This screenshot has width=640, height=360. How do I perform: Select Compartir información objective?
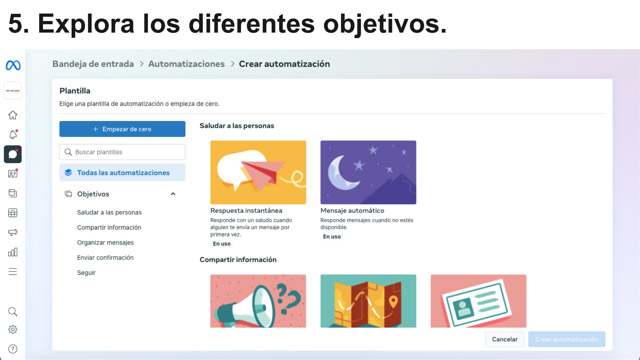(109, 227)
